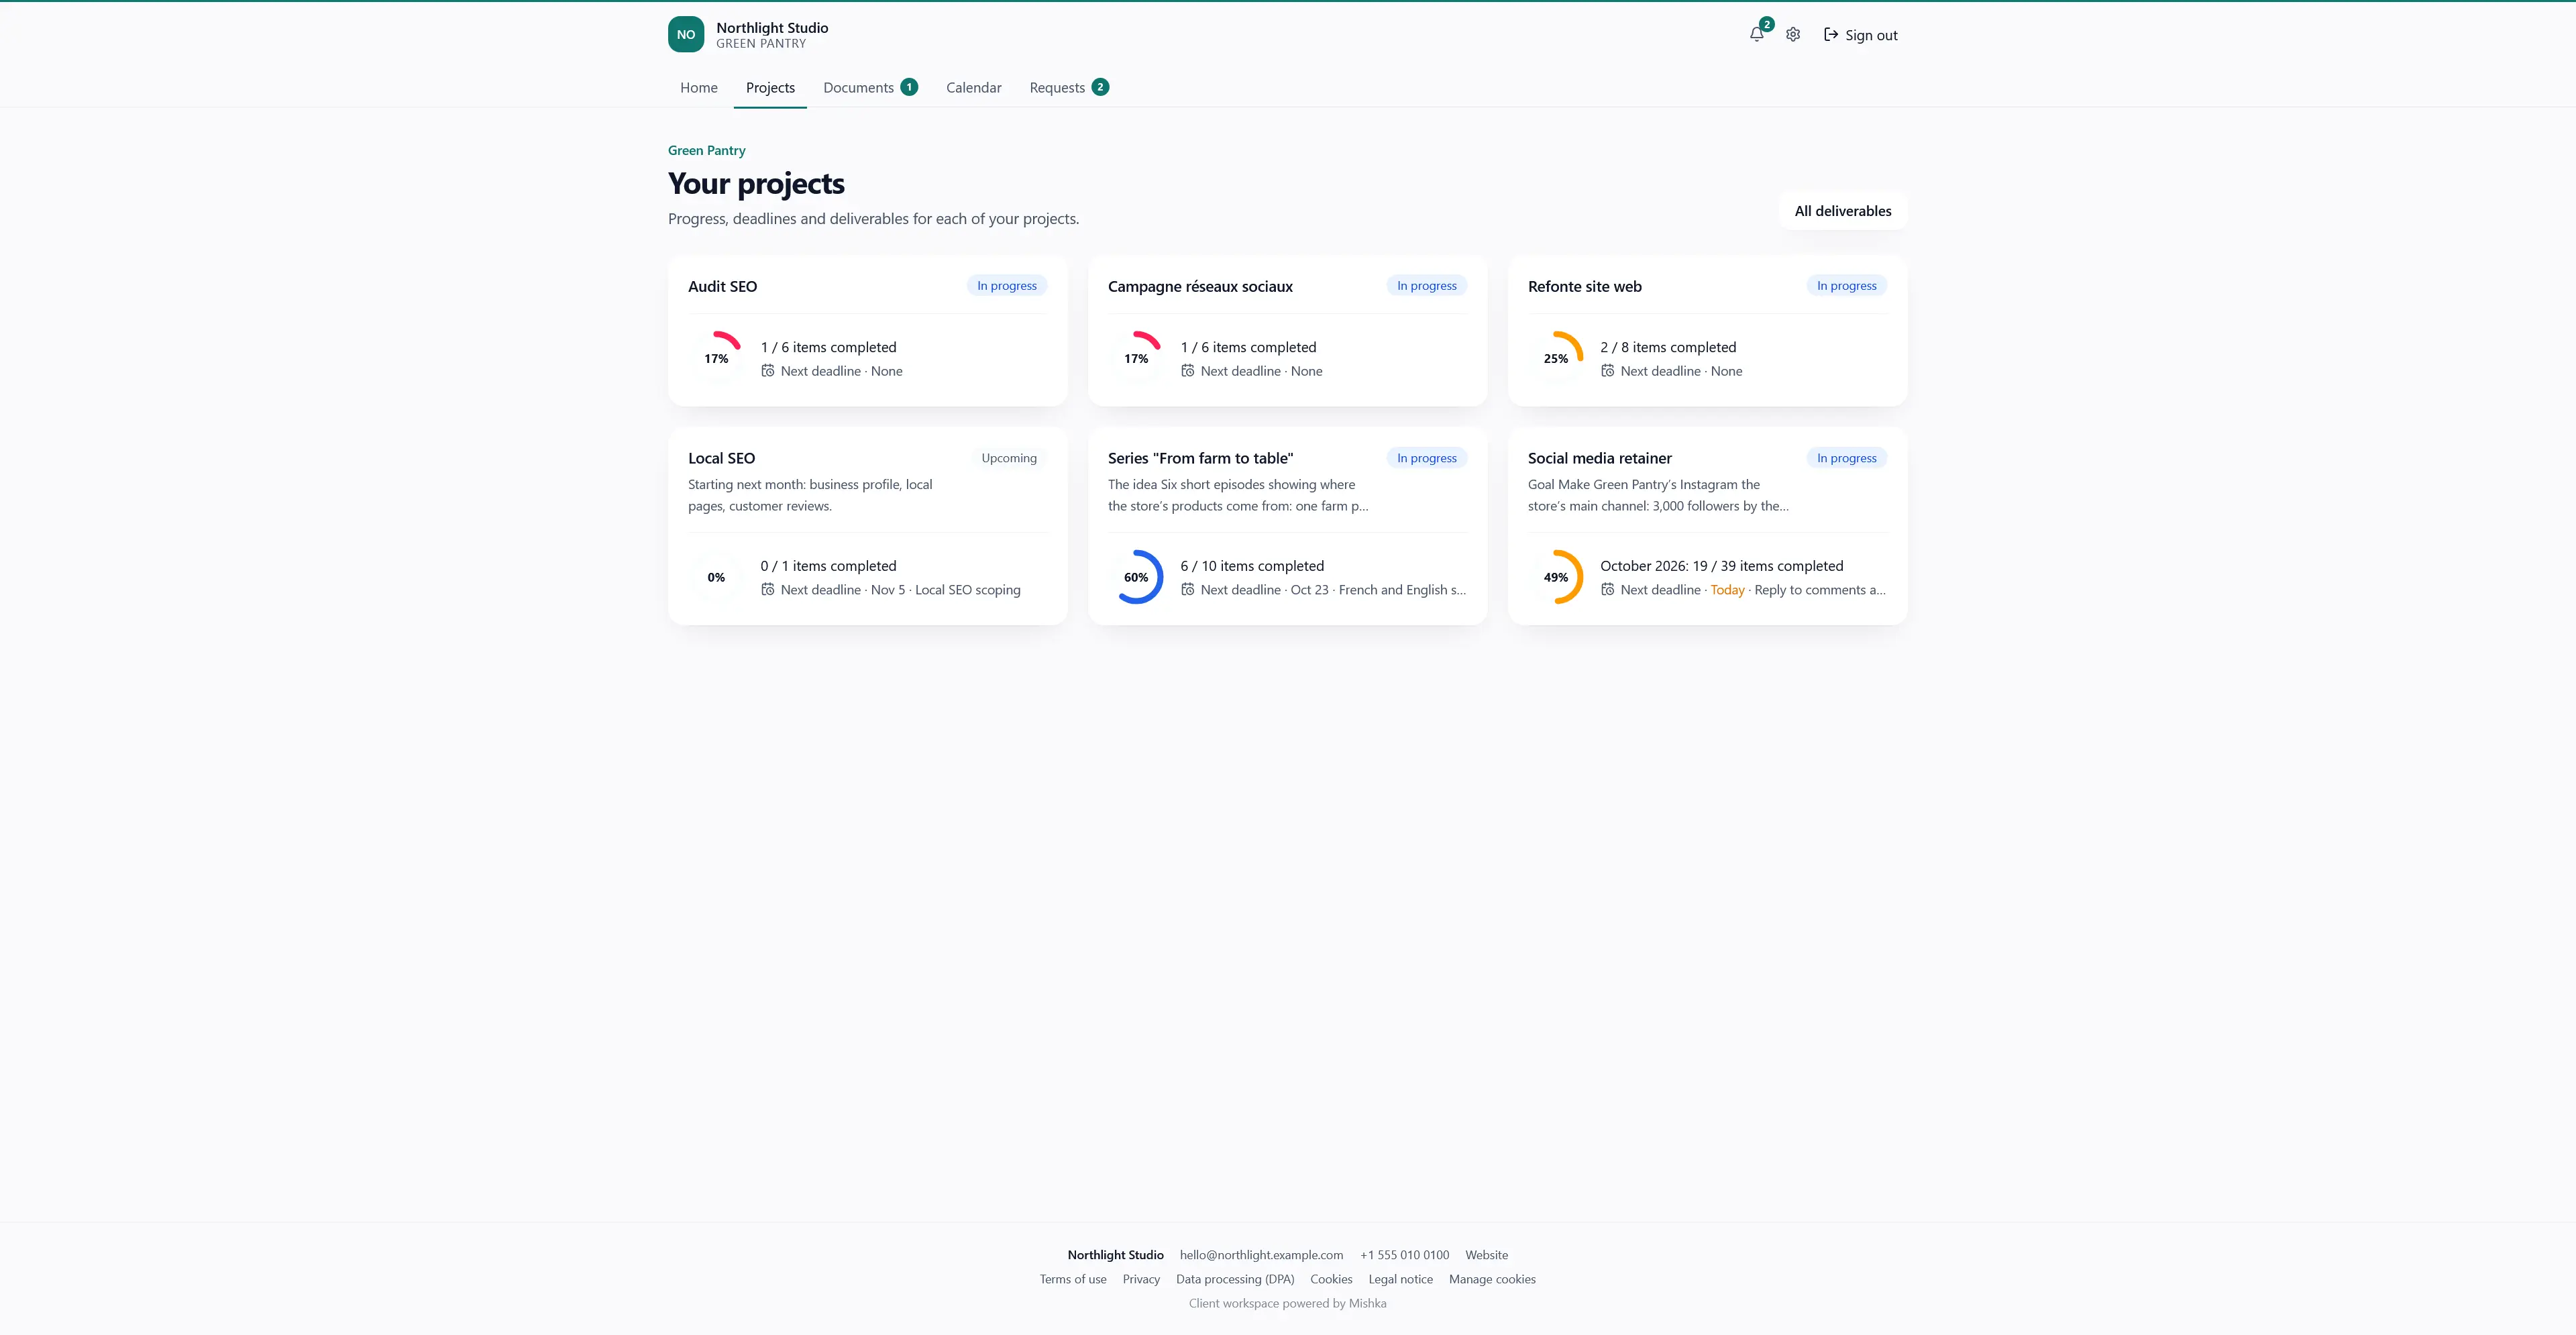Click calendar icon in Social media retainer card
2576x1335 pixels.
pyautogui.click(x=1608, y=590)
